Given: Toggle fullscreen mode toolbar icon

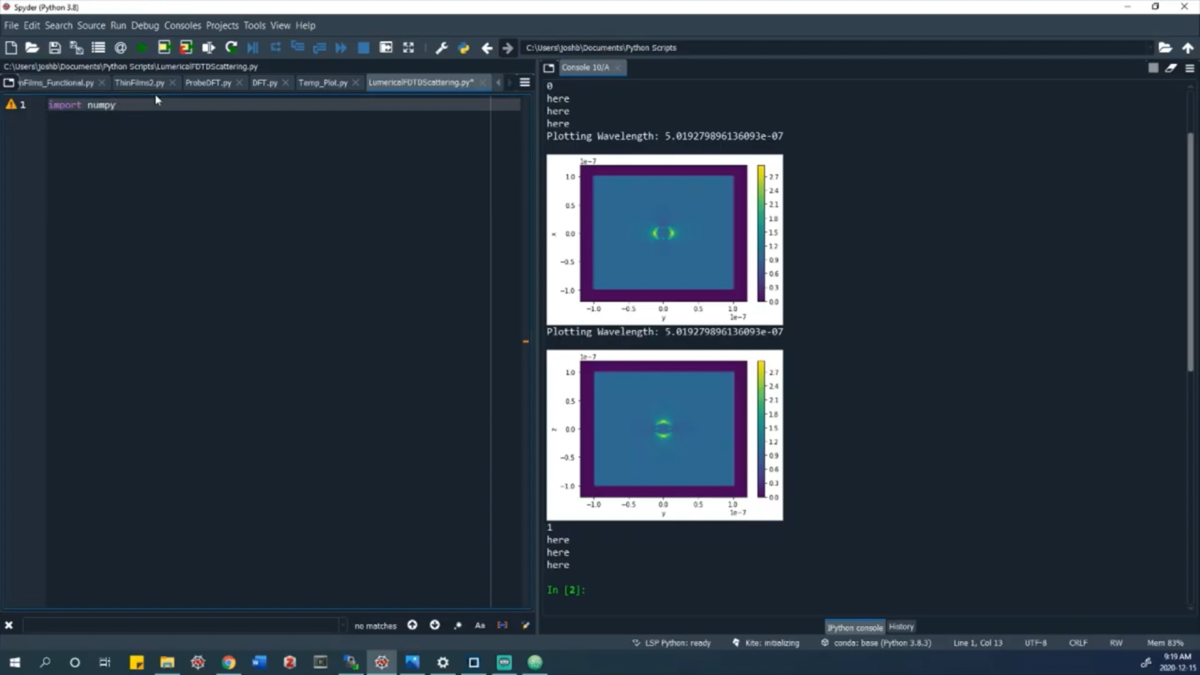Looking at the screenshot, I should [408, 47].
